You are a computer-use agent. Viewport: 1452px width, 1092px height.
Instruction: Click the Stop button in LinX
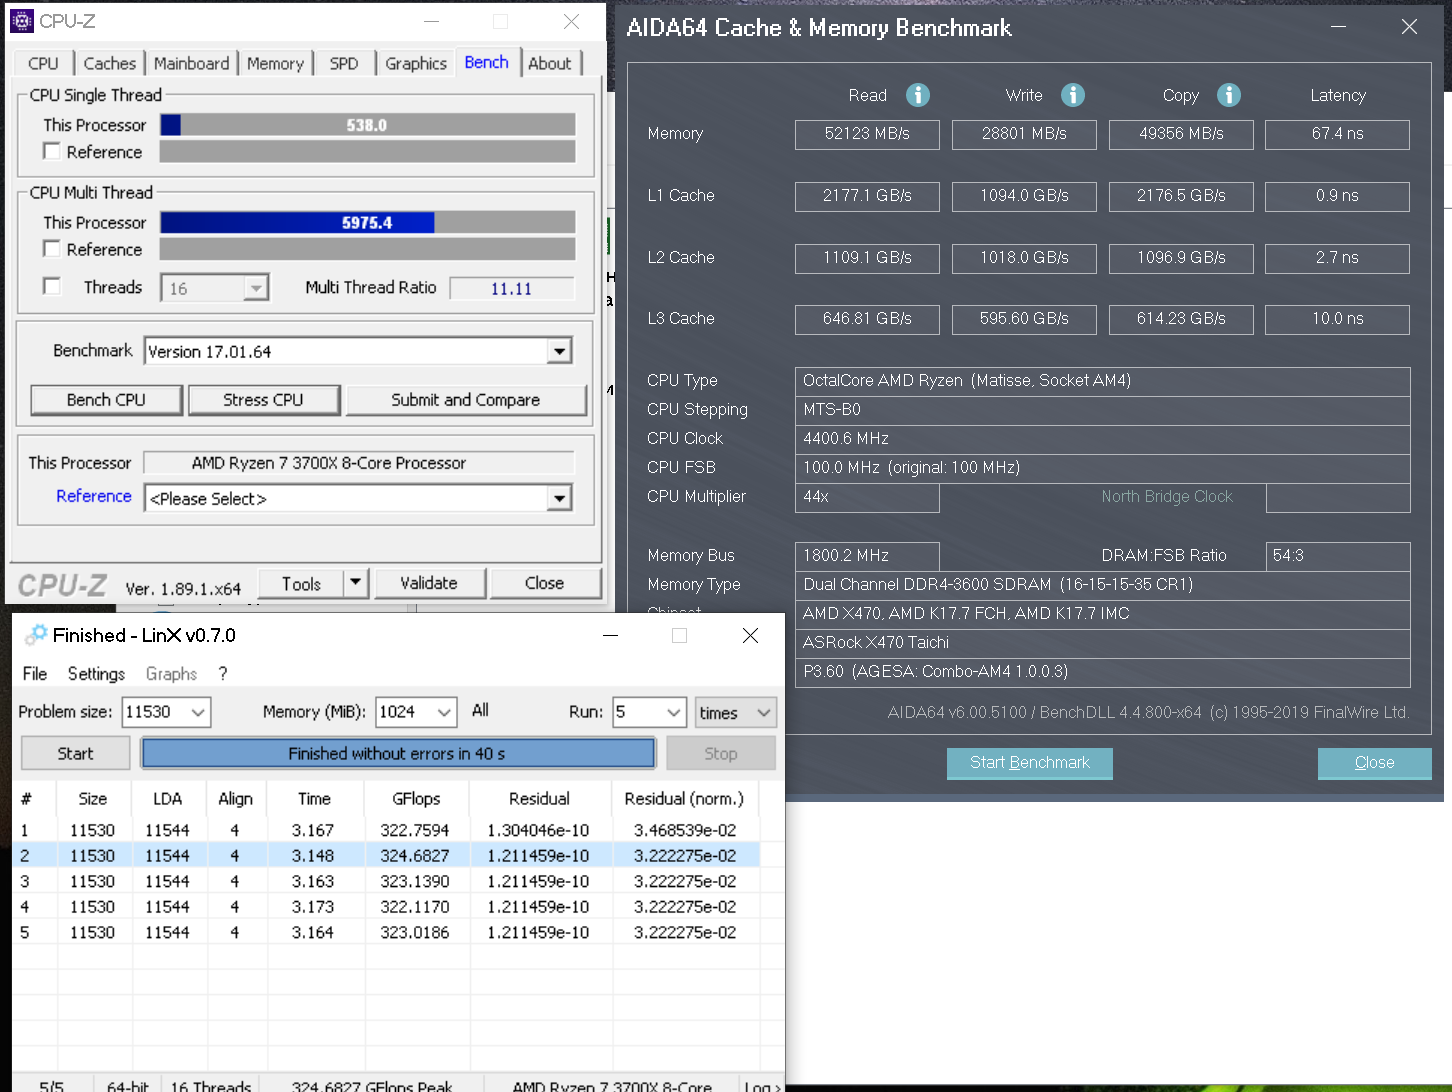click(x=721, y=753)
